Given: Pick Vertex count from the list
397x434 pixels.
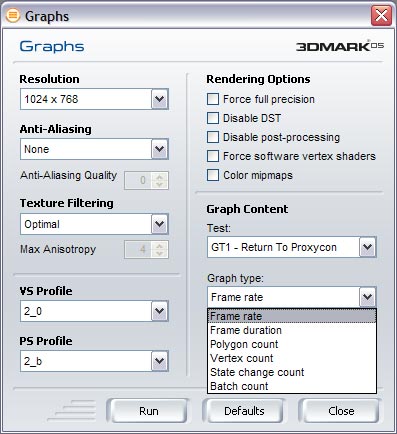Looking at the screenshot, I should click(x=292, y=358).
